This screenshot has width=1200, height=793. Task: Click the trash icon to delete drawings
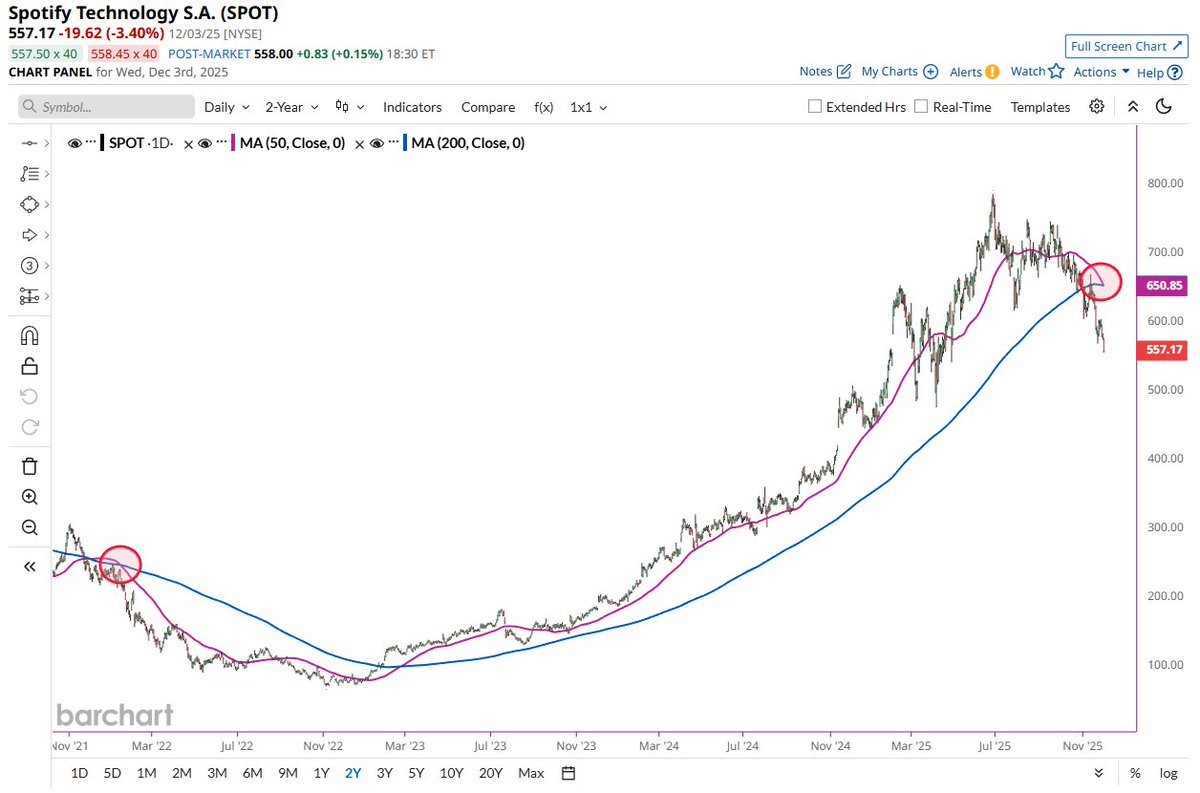coord(29,466)
